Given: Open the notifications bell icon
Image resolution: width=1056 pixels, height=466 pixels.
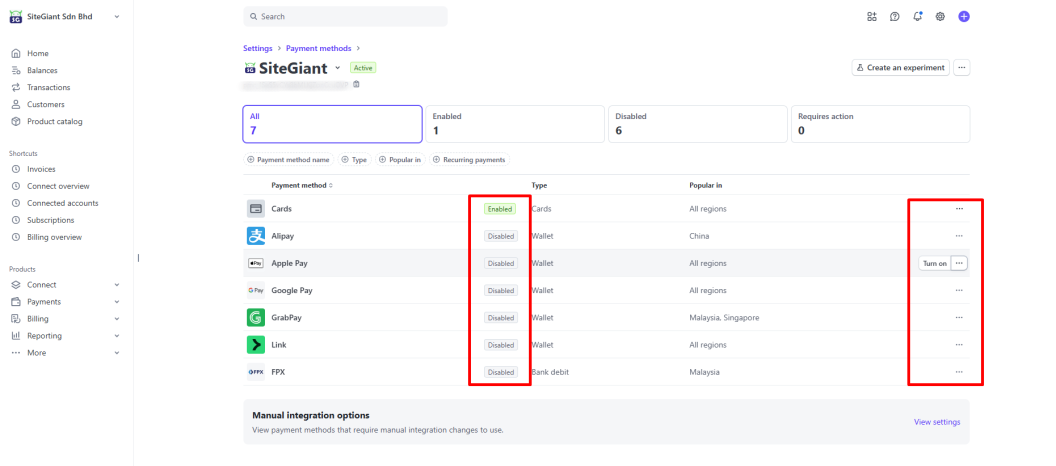Looking at the screenshot, I should coord(917,16).
